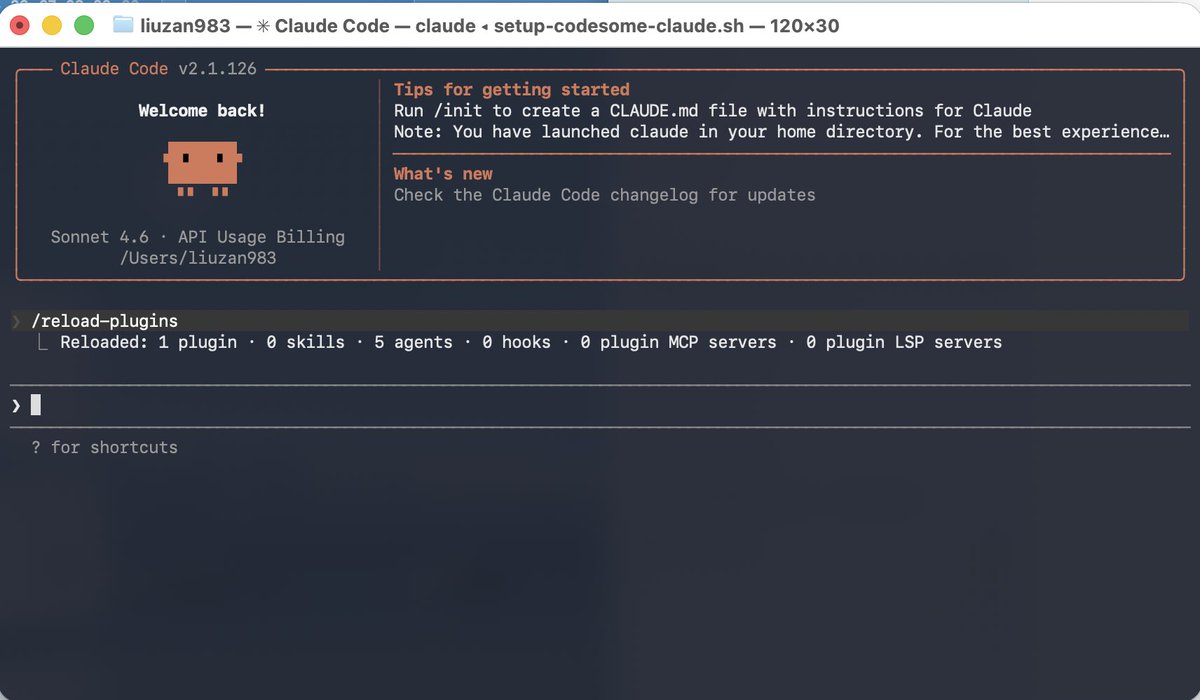Viewport: 1200px width, 700px height.
Task: Click the "0 hooks" text
Action: (516, 342)
